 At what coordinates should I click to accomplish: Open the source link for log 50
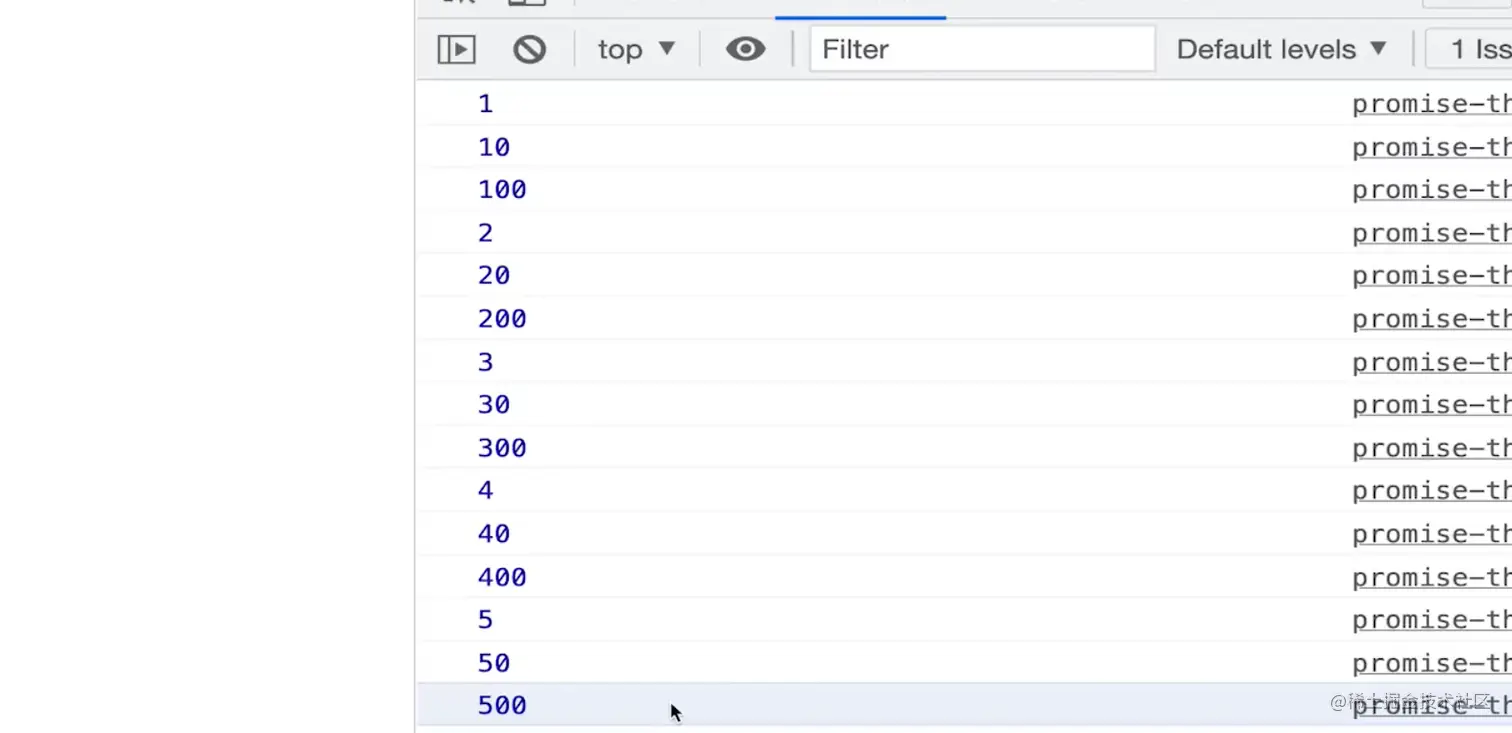pyautogui.click(x=1432, y=663)
